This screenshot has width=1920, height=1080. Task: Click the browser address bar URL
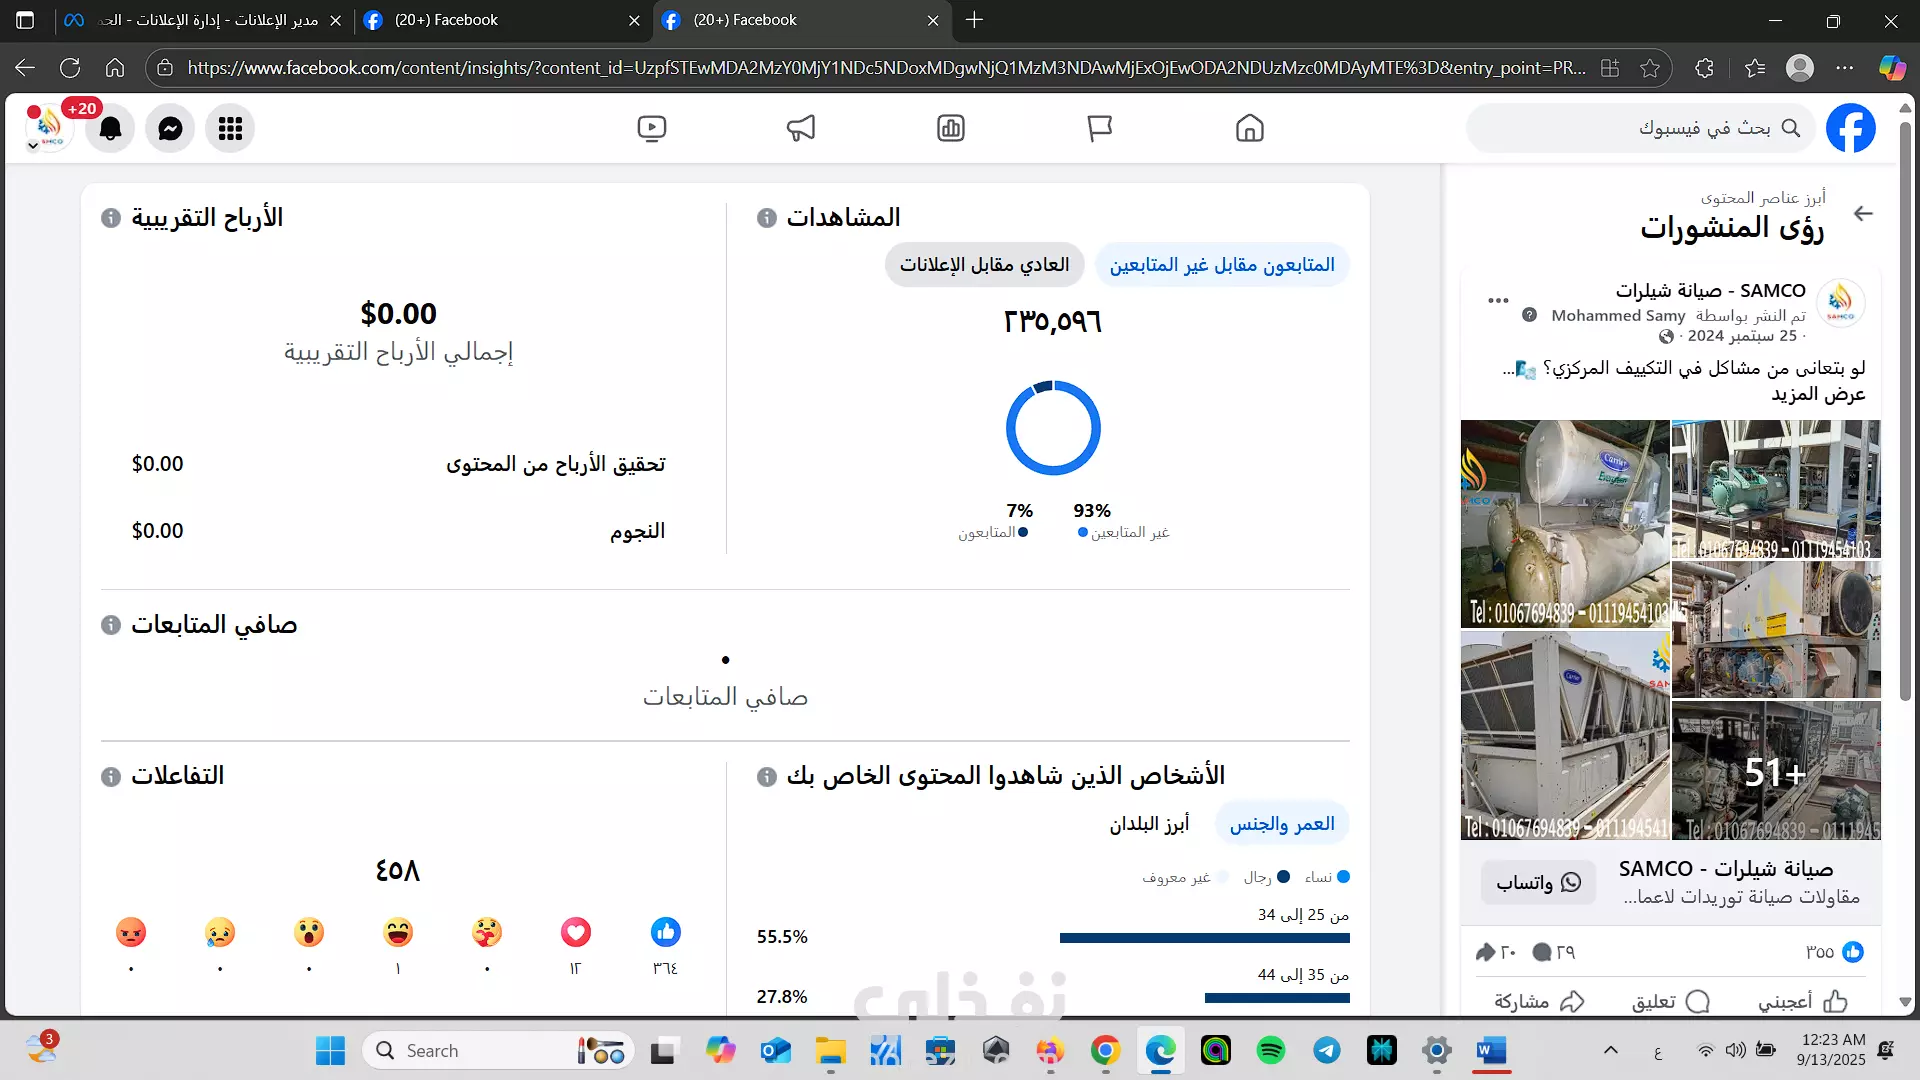coord(886,68)
